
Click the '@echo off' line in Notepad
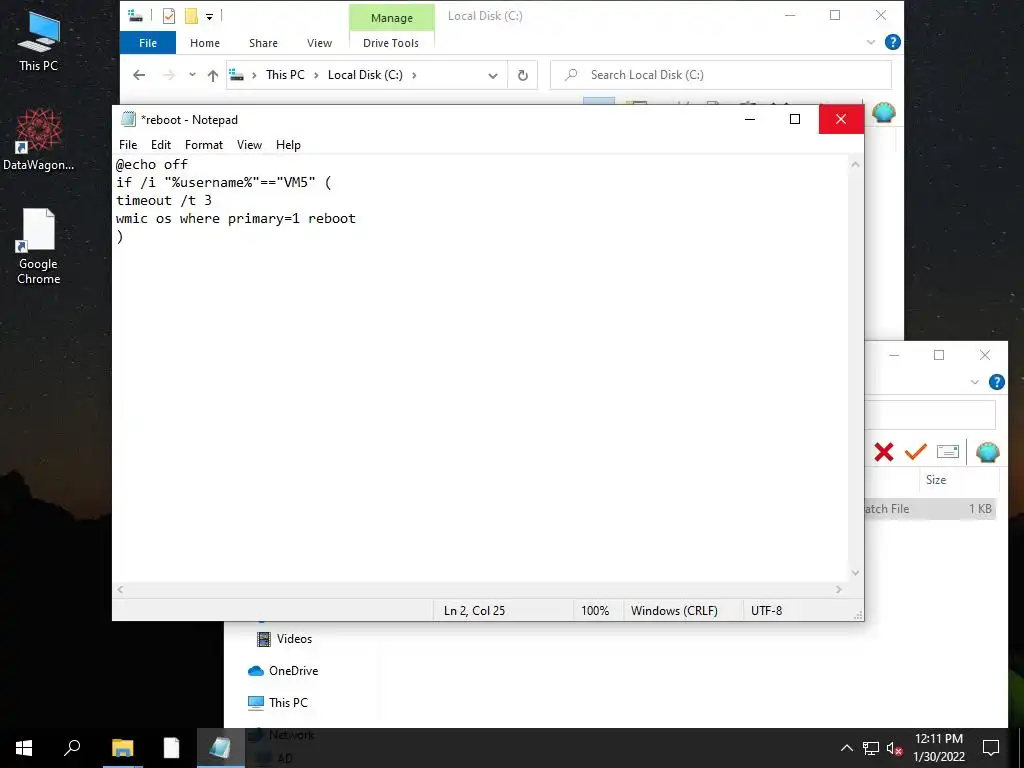click(152, 164)
